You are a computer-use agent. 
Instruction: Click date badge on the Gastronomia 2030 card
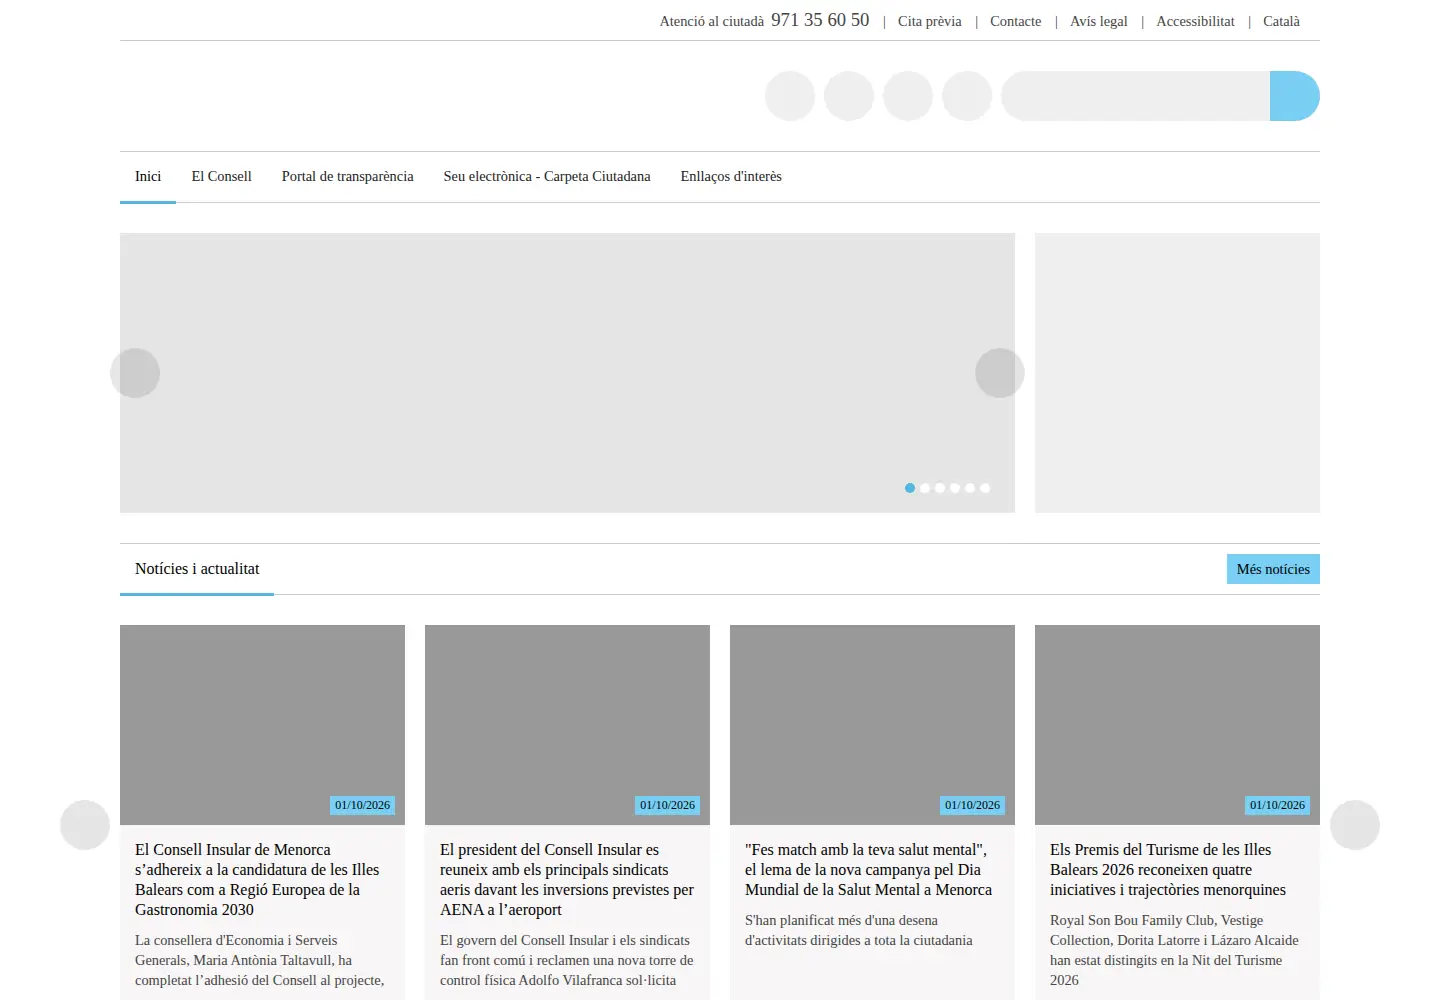tap(362, 805)
